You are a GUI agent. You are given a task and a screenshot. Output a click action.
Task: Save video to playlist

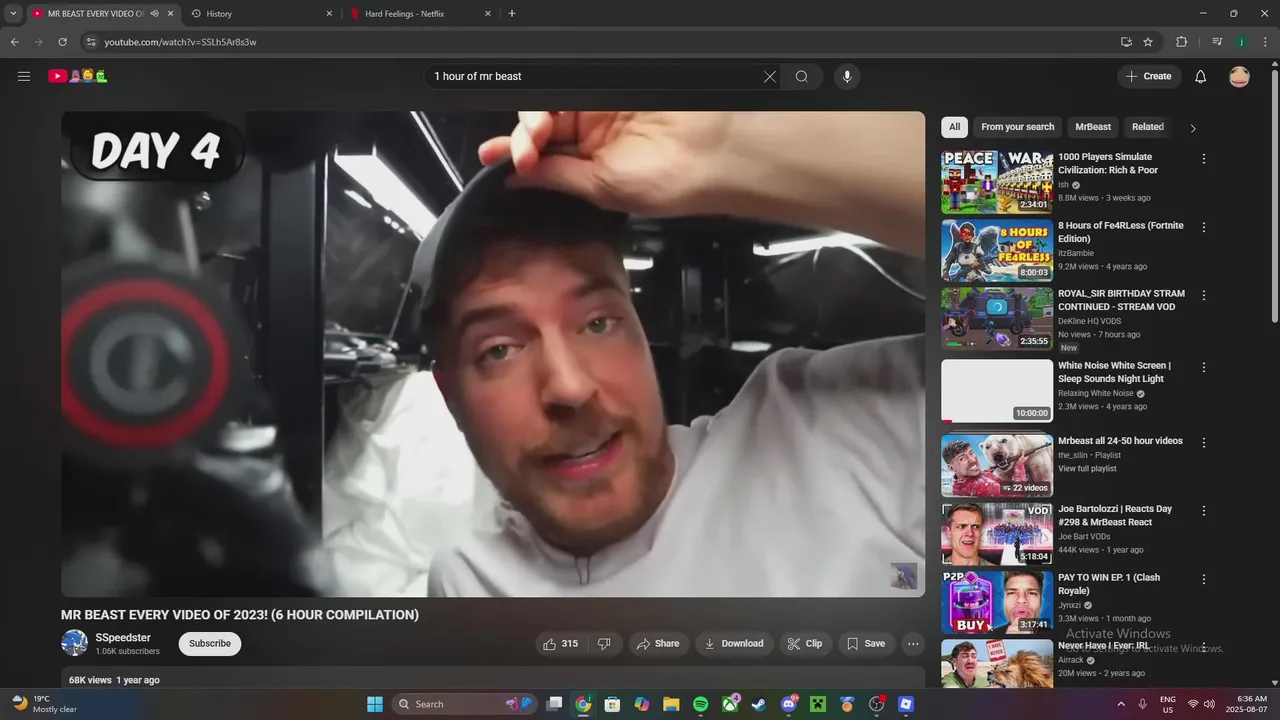[x=866, y=644]
